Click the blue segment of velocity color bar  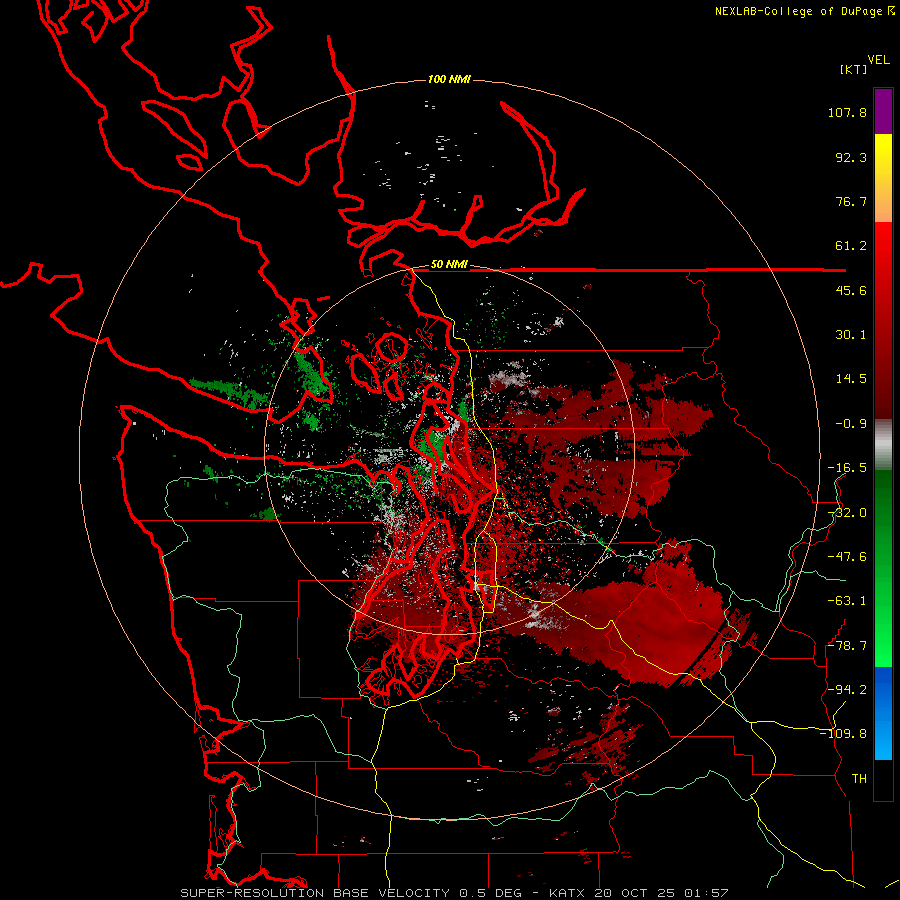click(883, 713)
